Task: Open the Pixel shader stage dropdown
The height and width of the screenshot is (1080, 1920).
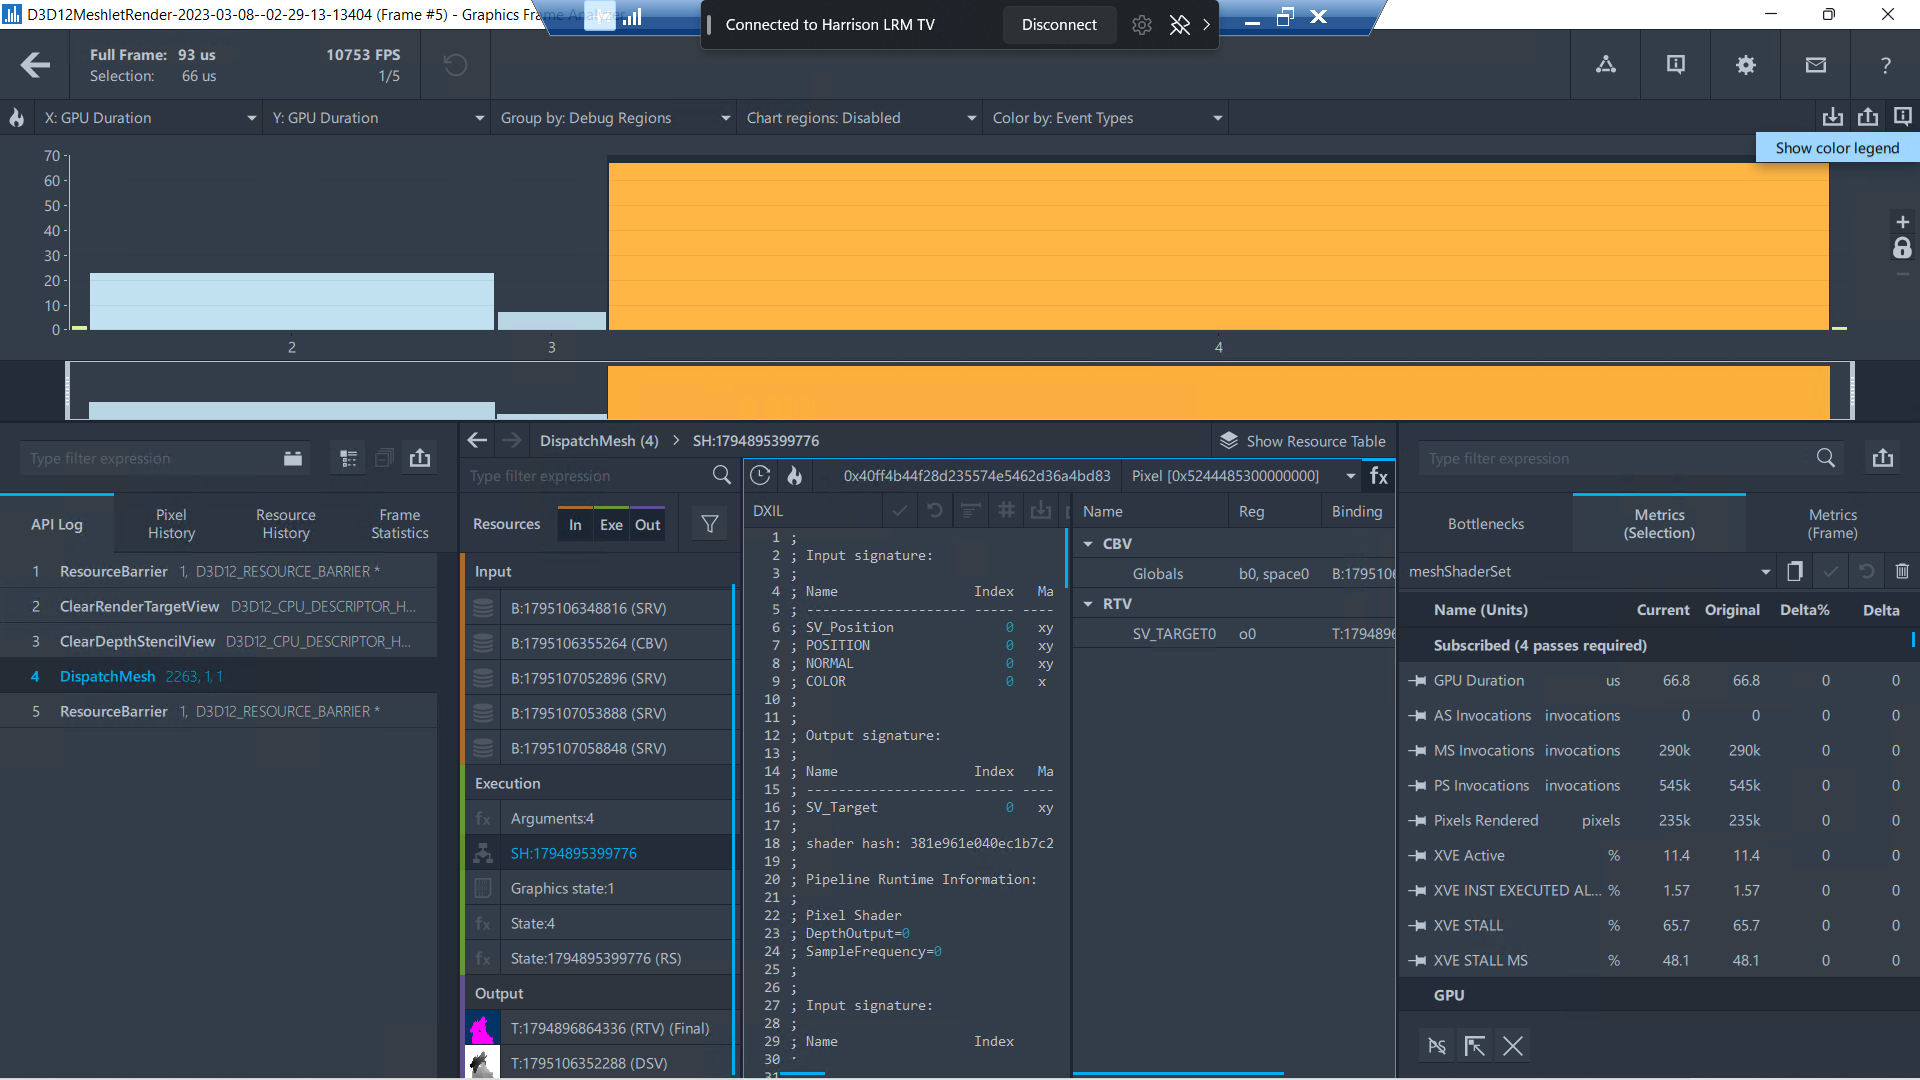Action: point(1242,476)
